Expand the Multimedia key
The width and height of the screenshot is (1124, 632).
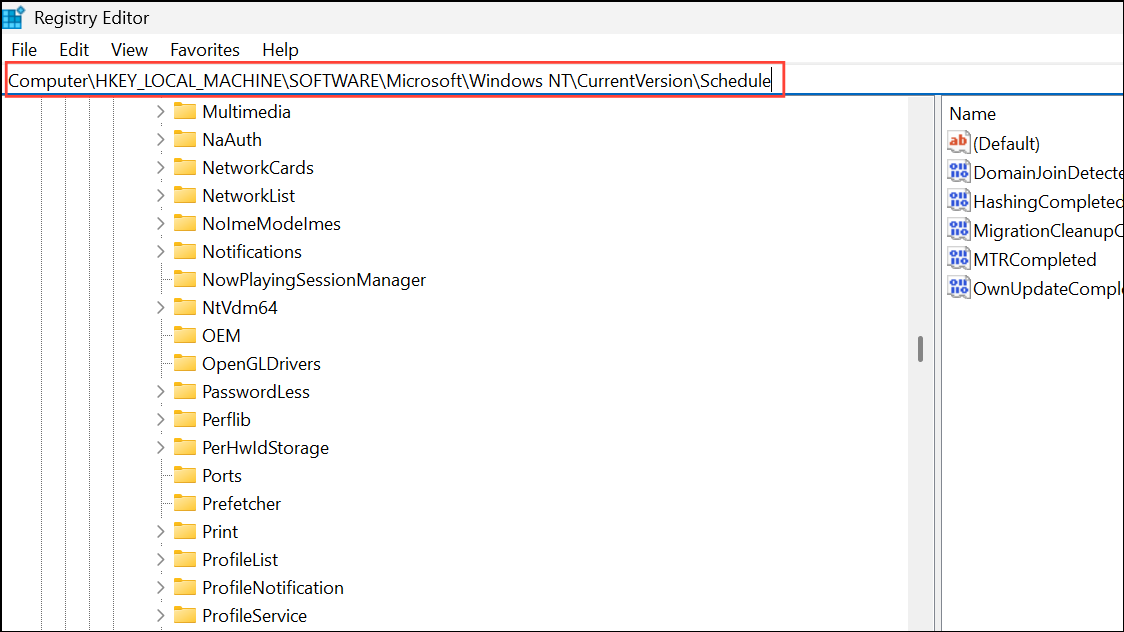pyautogui.click(x=161, y=112)
